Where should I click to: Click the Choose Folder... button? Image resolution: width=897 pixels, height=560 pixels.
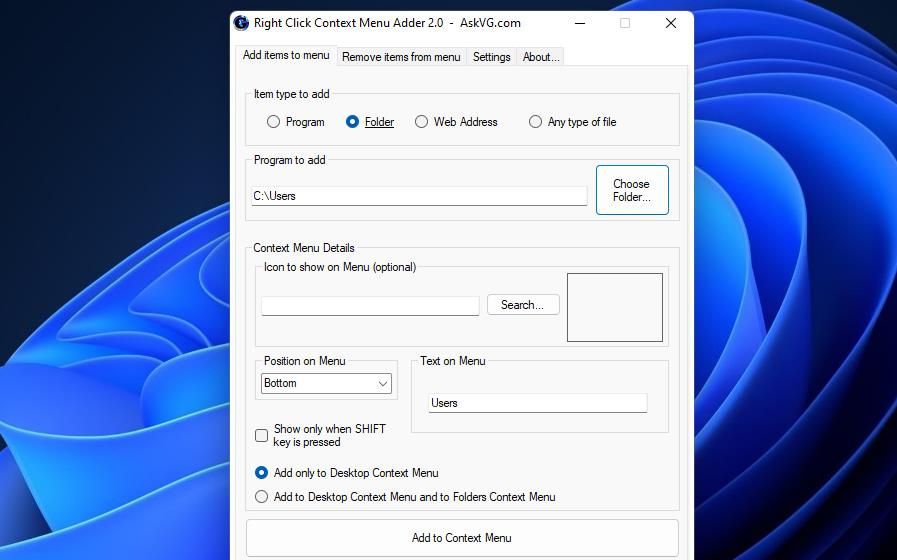(x=632, y=190)
